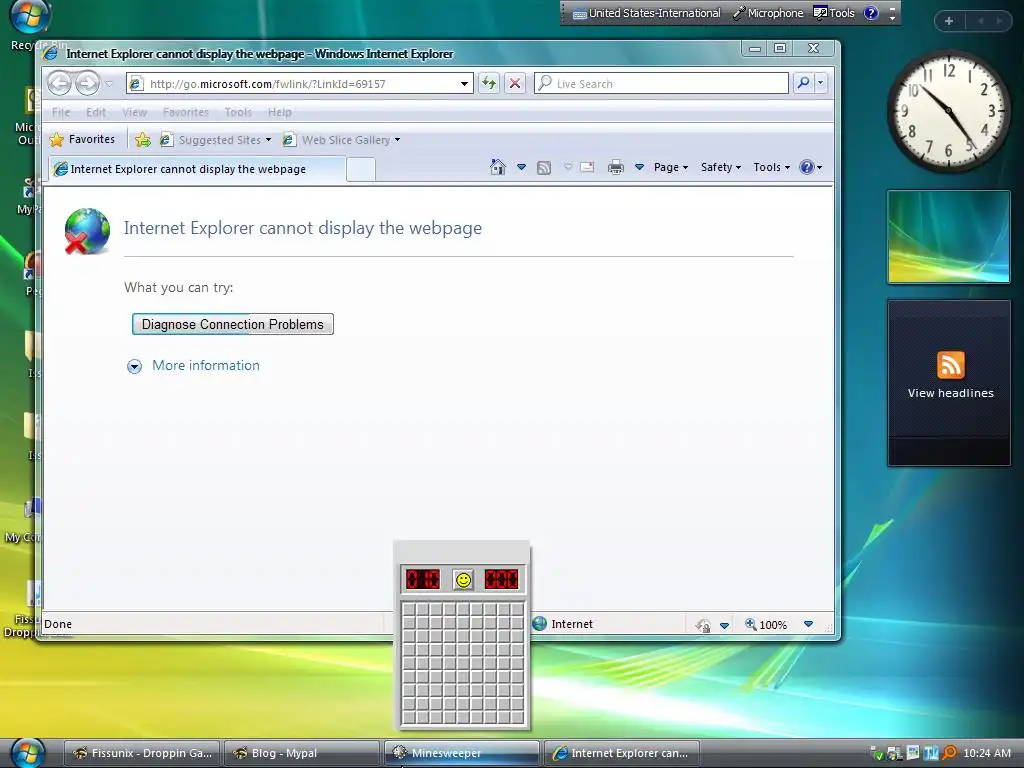Click the globe error icon on page

(x=87, y=231)
